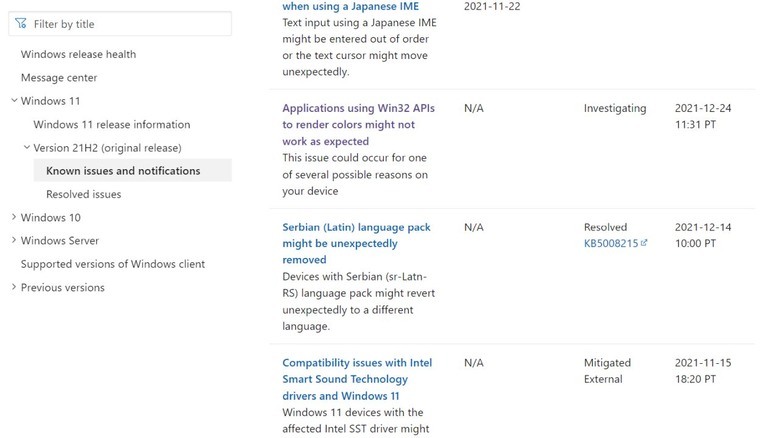
Task: Select the Windows Server sidebar item
Action: (x=60, y=240)
